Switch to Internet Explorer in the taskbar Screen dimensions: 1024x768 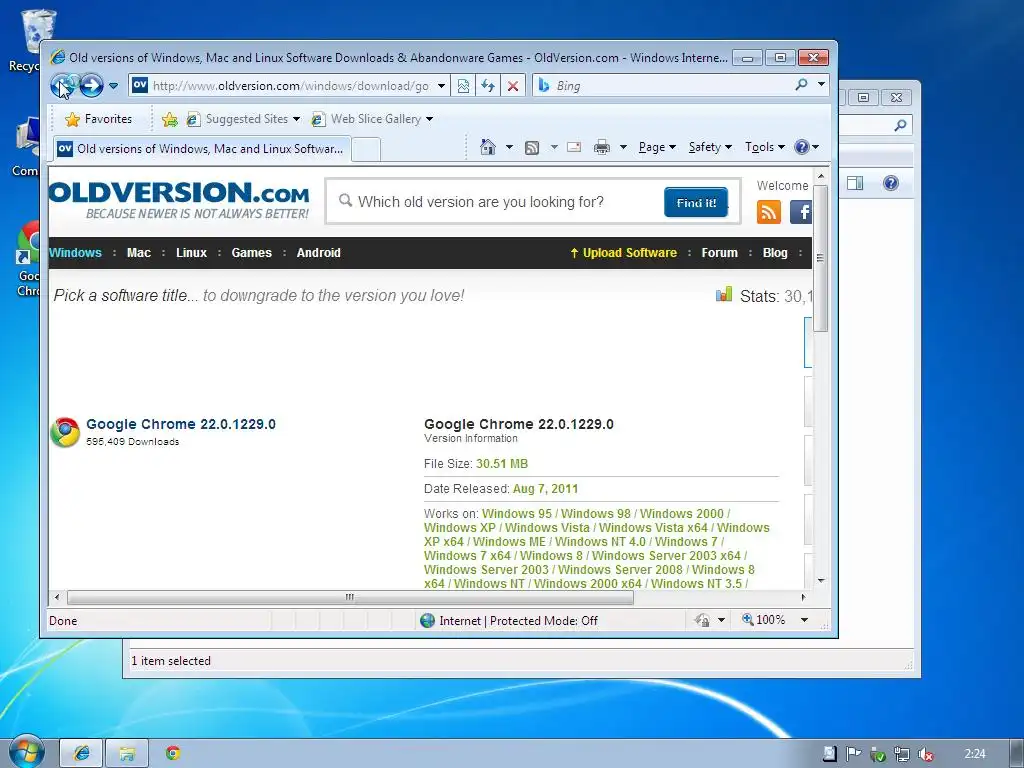coord(81,754)
